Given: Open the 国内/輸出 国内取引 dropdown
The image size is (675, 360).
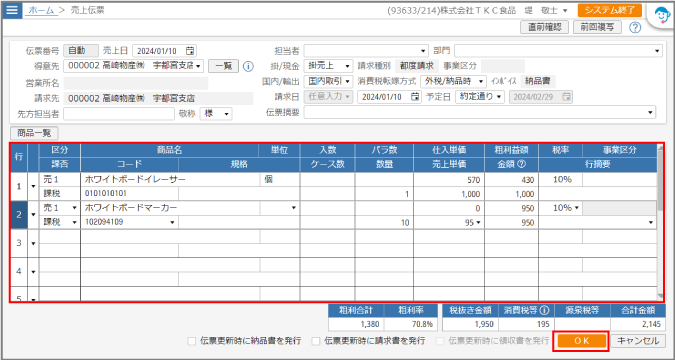Looking at the screenshot, I should click(x=328, y=81).
